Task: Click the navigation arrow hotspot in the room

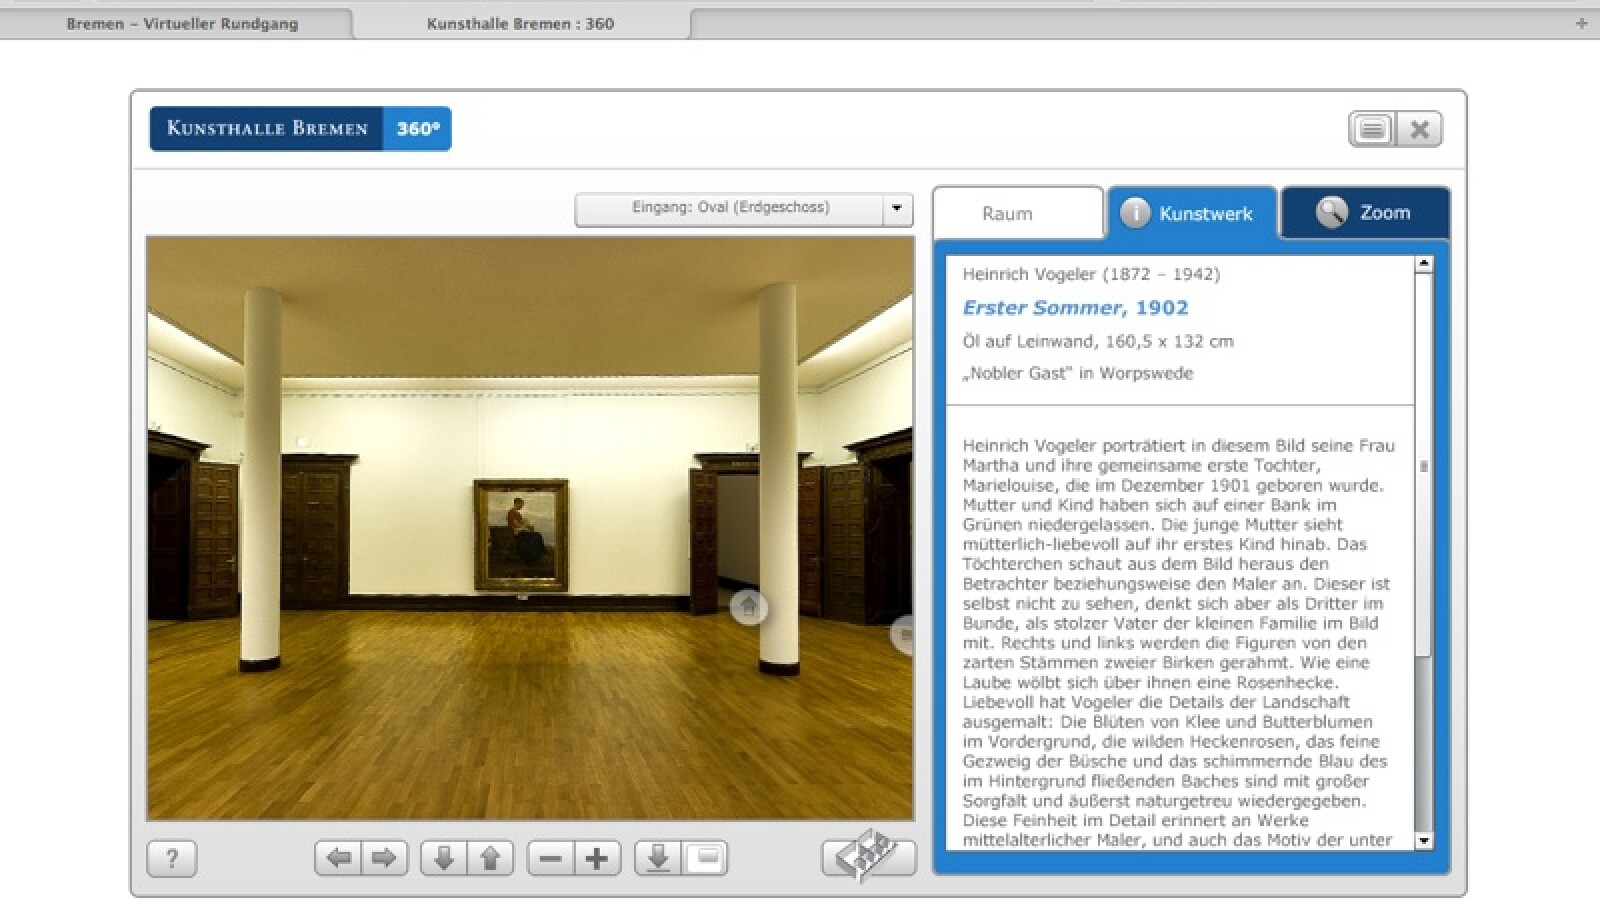Action: pyautogui.click(x=748, y=606)
